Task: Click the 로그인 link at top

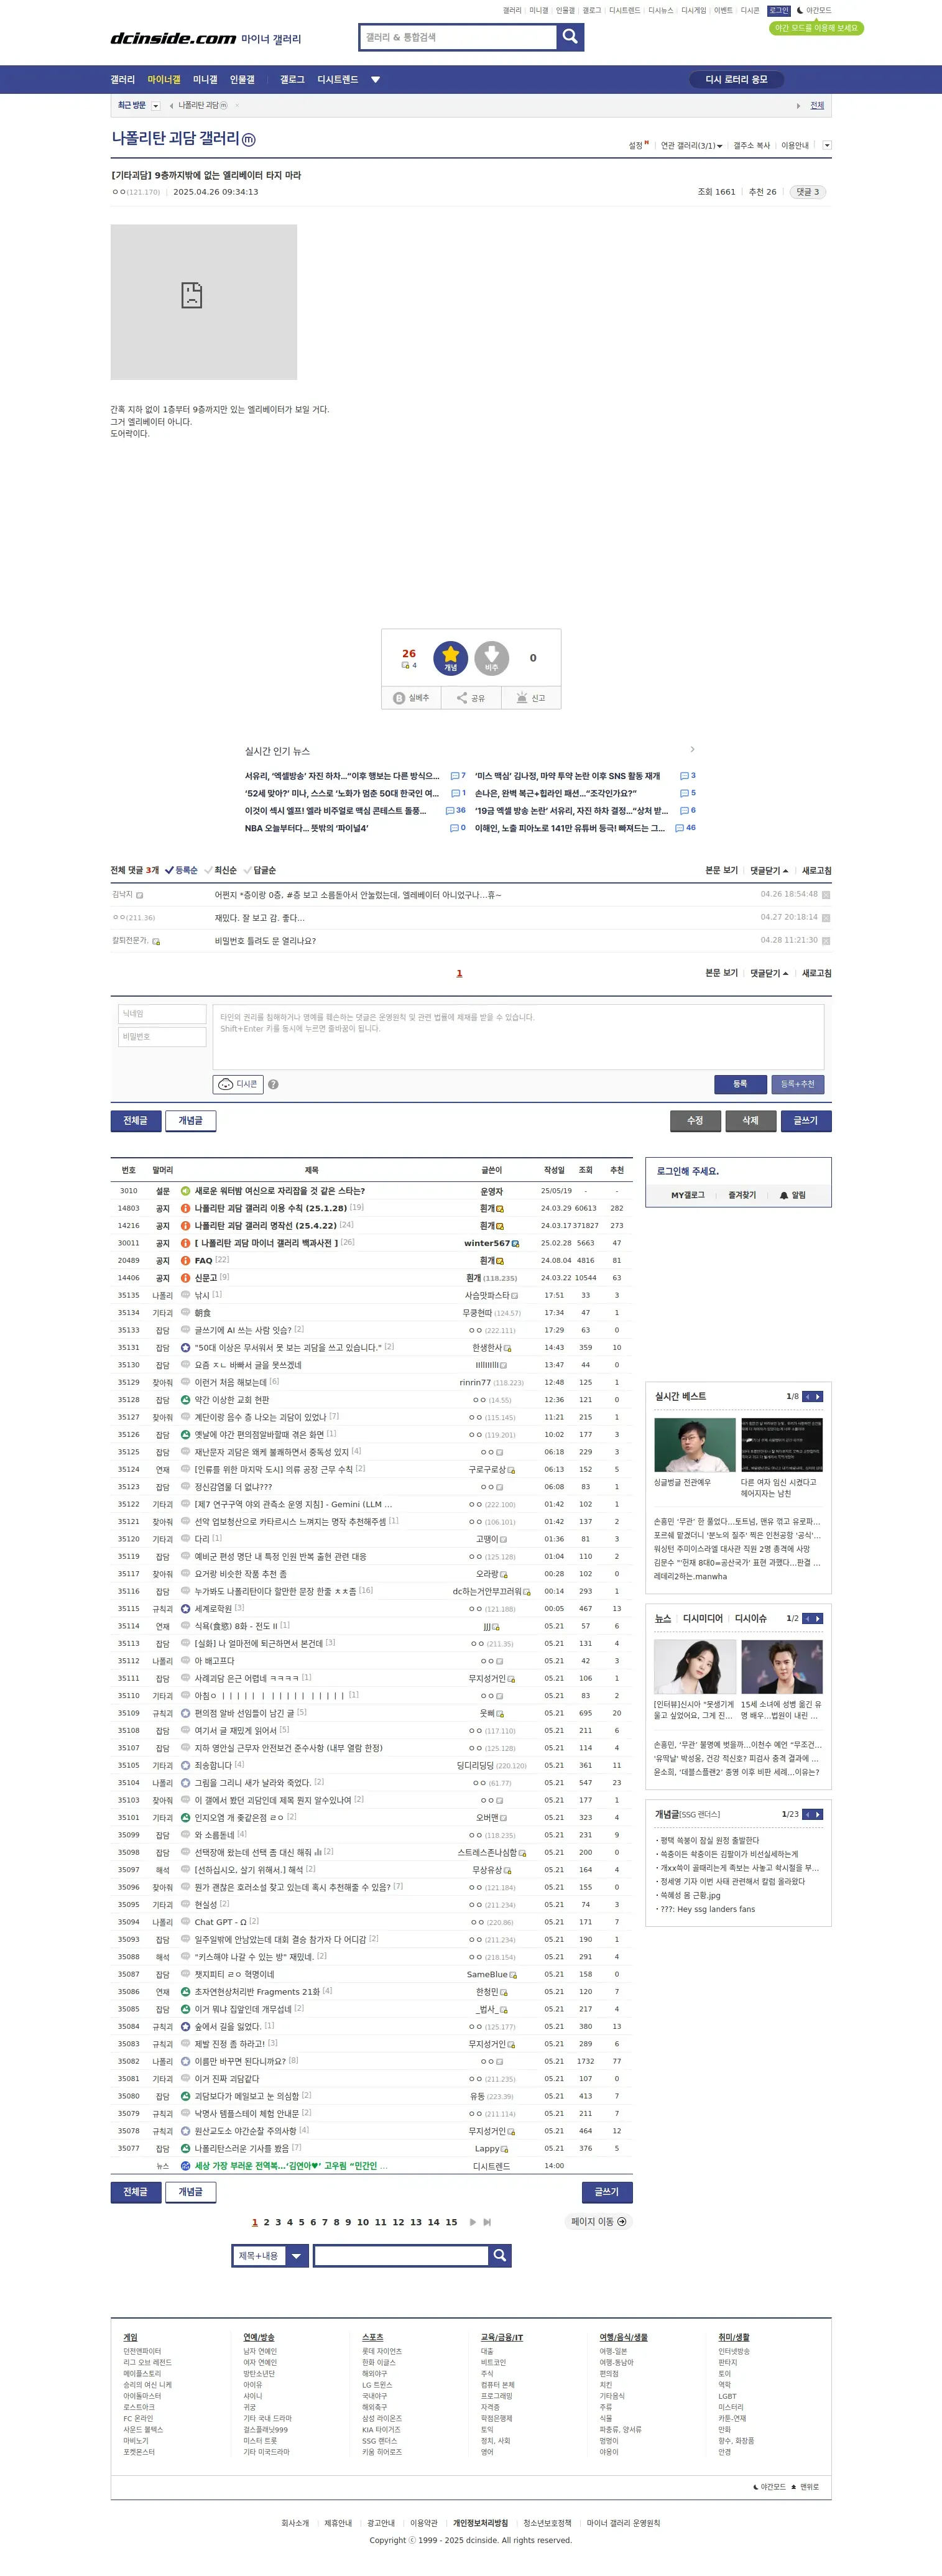Action: (778, 11)
